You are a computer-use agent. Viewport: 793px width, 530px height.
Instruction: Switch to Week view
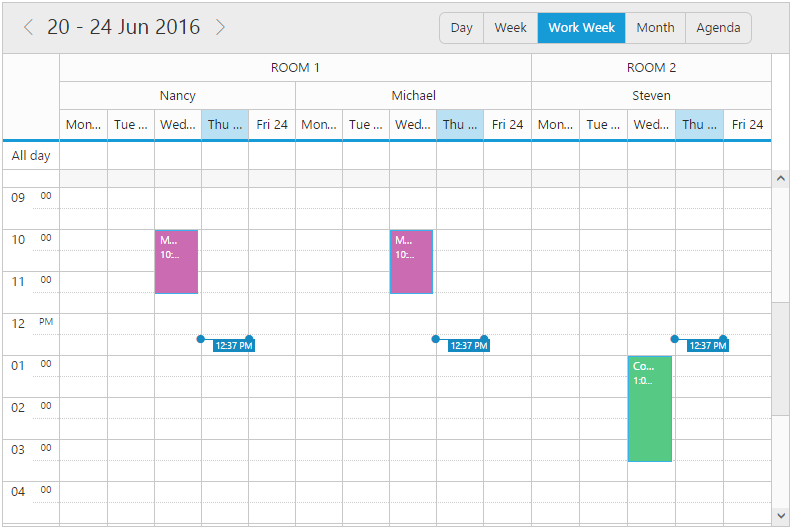click(x=510, y=28)
